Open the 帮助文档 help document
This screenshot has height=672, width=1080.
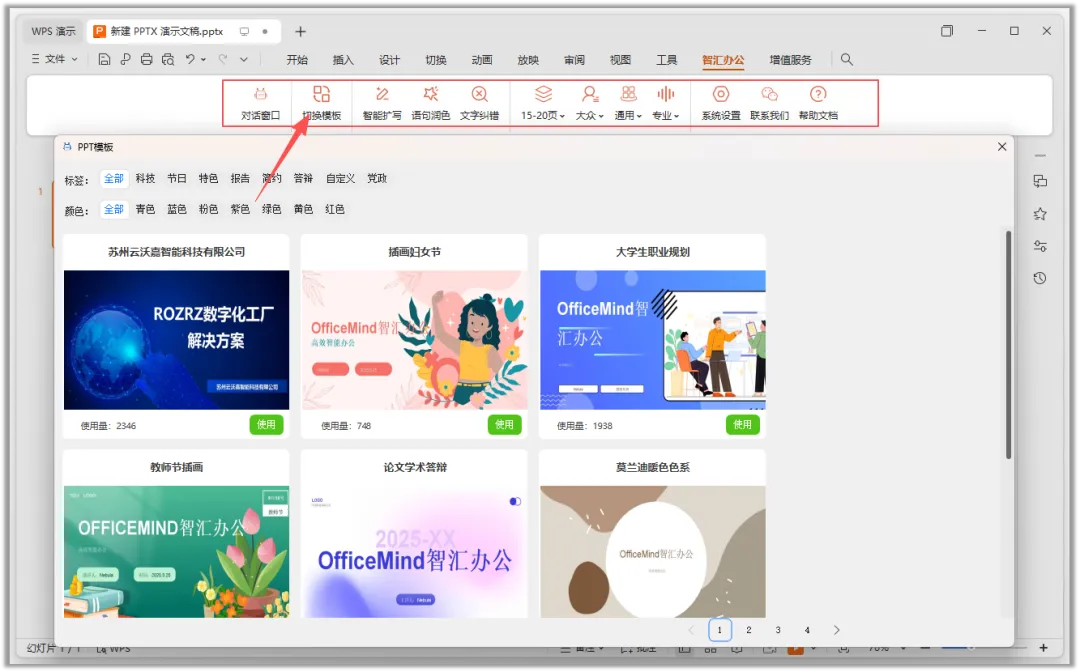coord(818,103)
